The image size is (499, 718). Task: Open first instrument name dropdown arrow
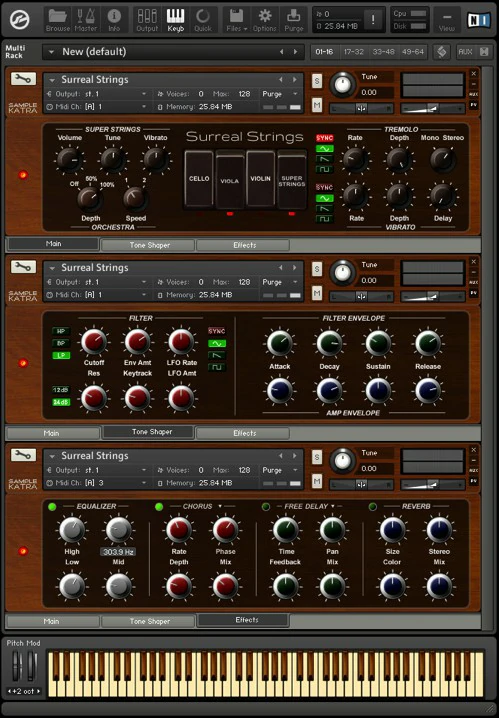pos(52,80)
